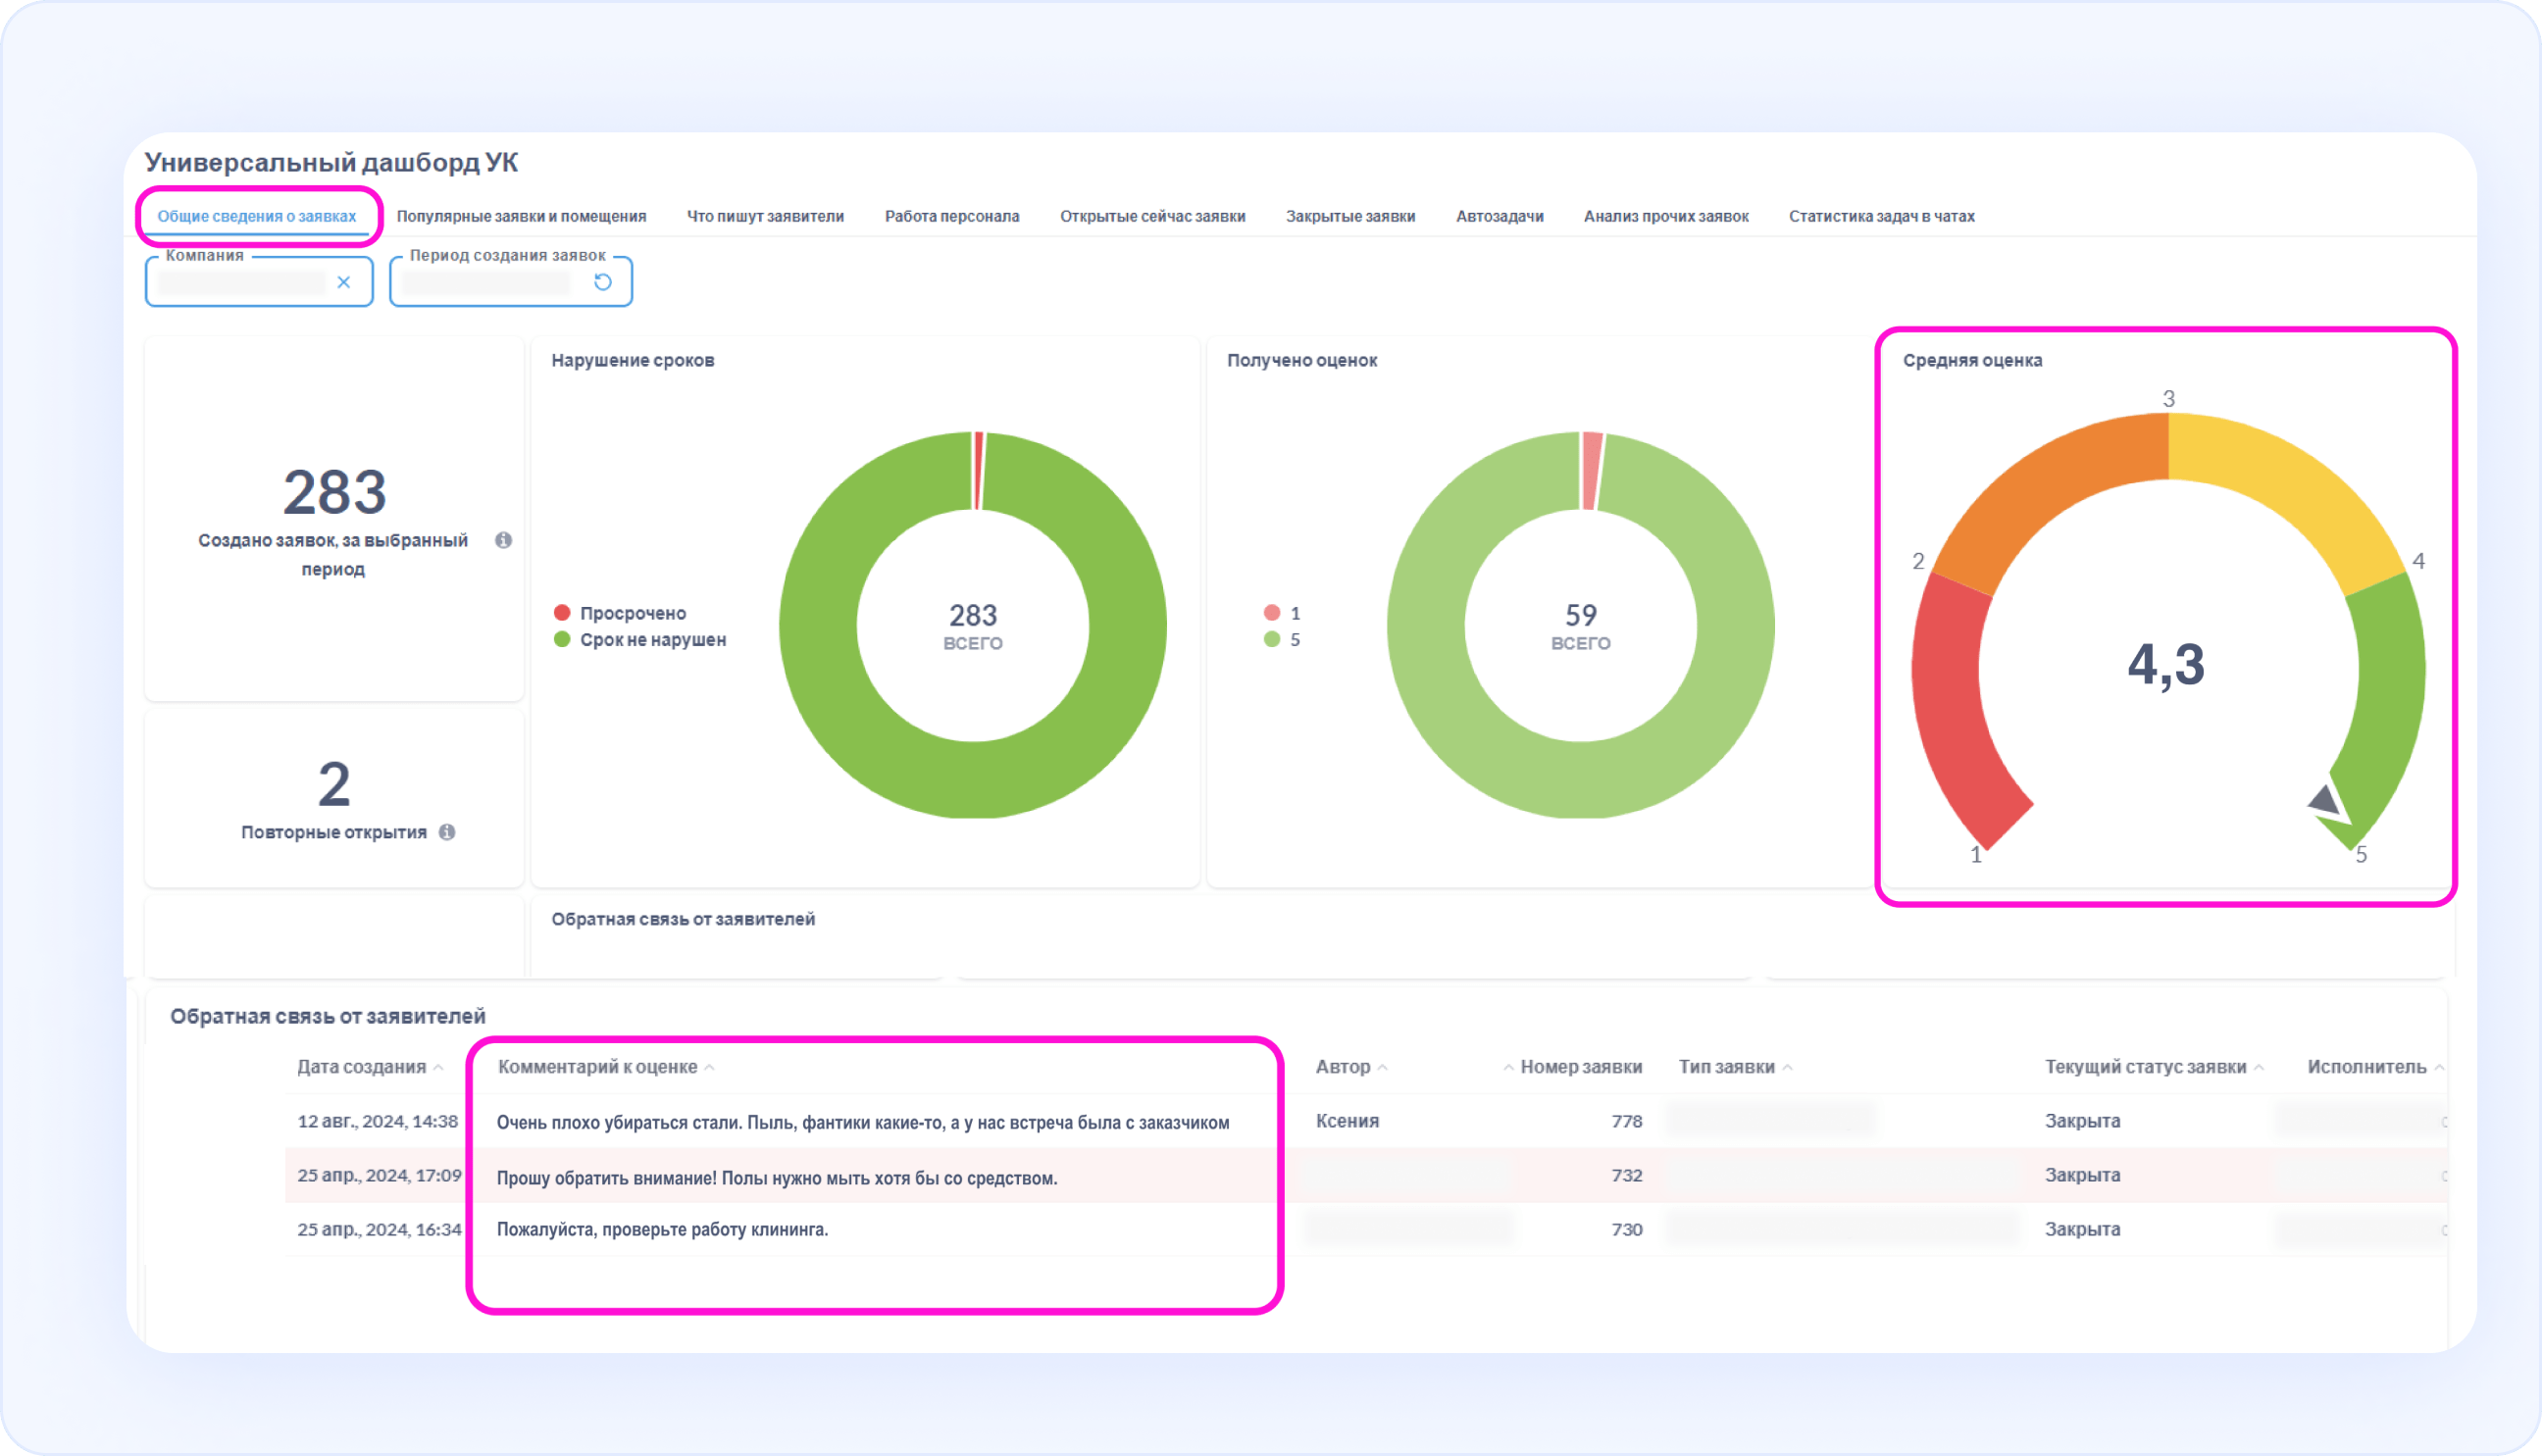Screen dimensions: 2542x1456
Task: Open the Компания filter dropdown
Action: pos(242,283)
